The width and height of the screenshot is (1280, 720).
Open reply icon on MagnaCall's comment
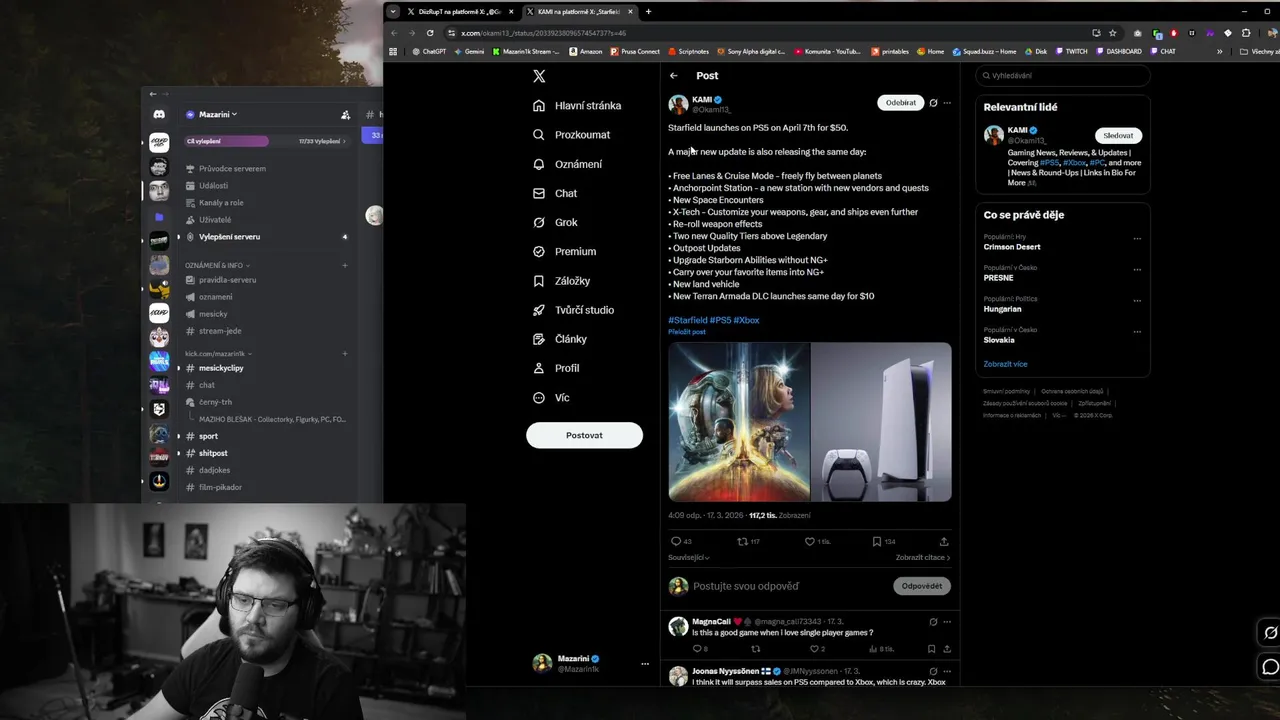coord(699,649)
